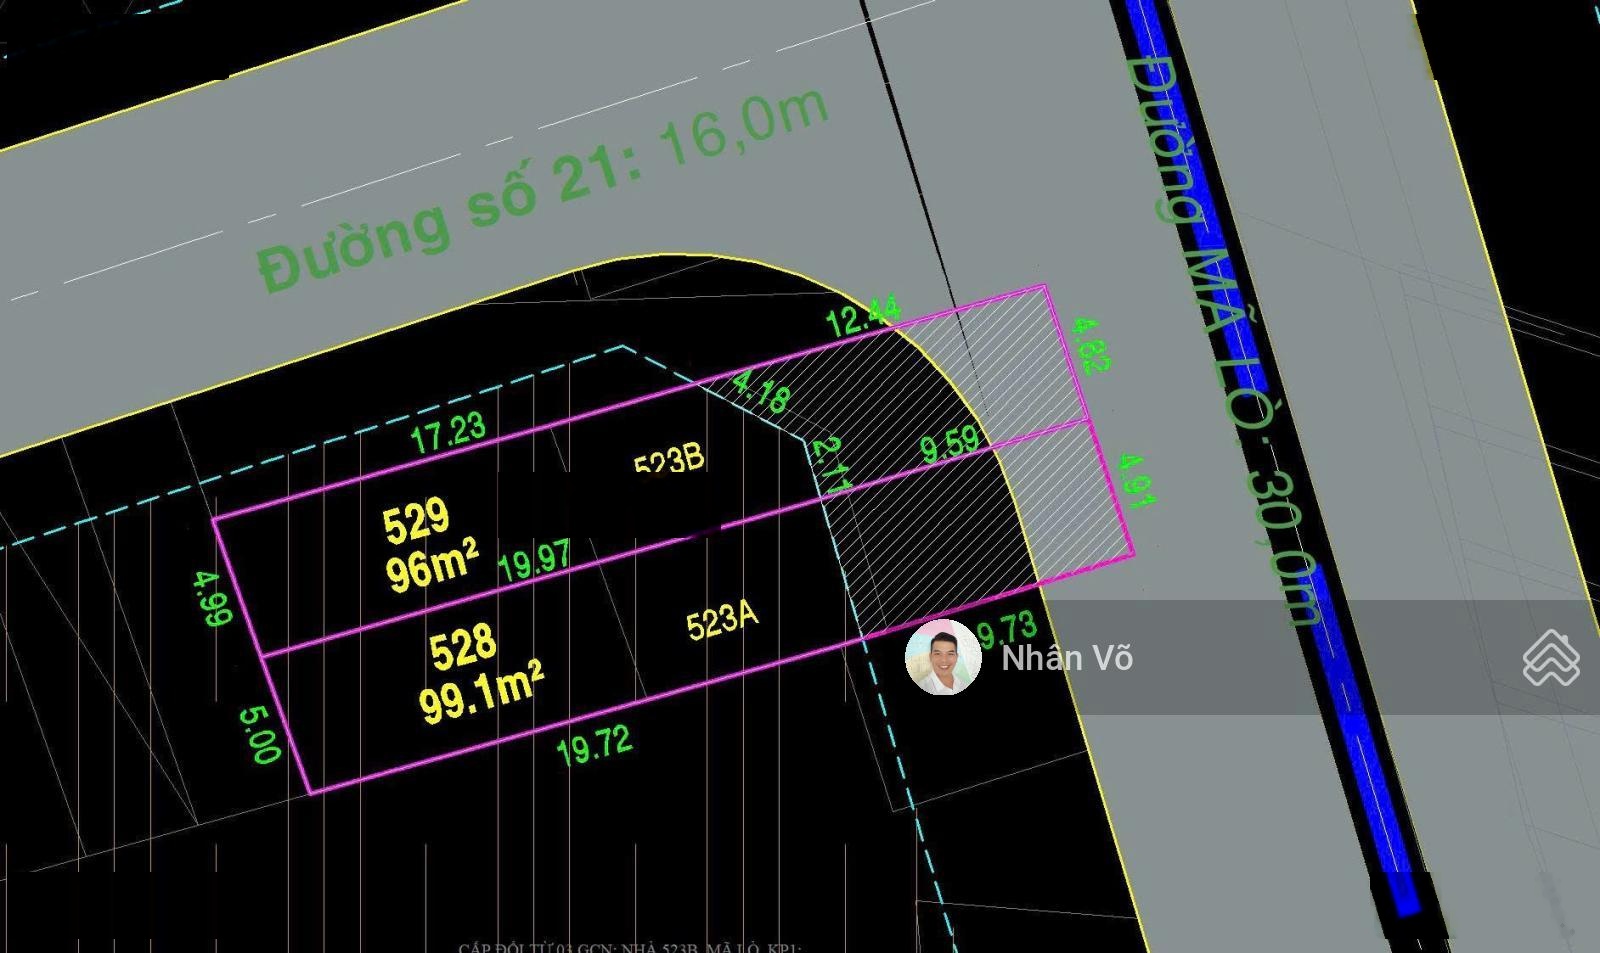Viewport: 1600px width, 953px height.
Task: Click the Nhân Võ profile avatar
Action: (x=942, y=657)
